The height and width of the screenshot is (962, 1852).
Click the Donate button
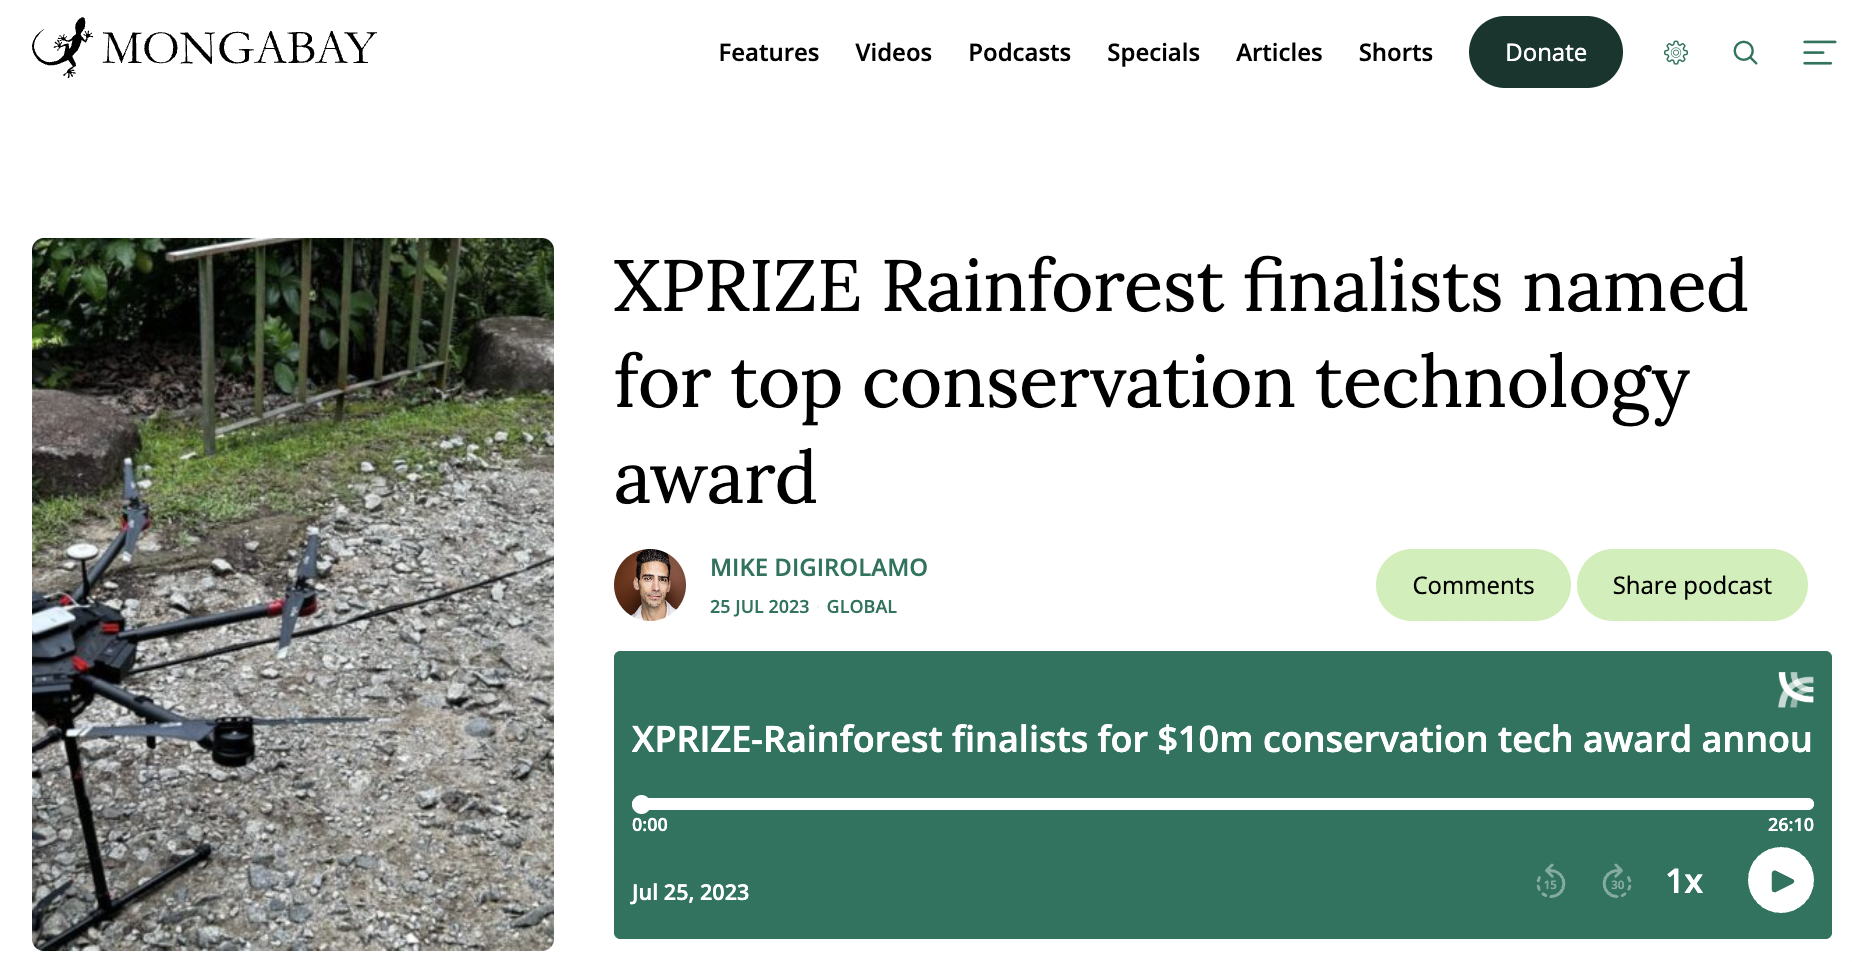pyautogui.click(x=1545, y=52)
